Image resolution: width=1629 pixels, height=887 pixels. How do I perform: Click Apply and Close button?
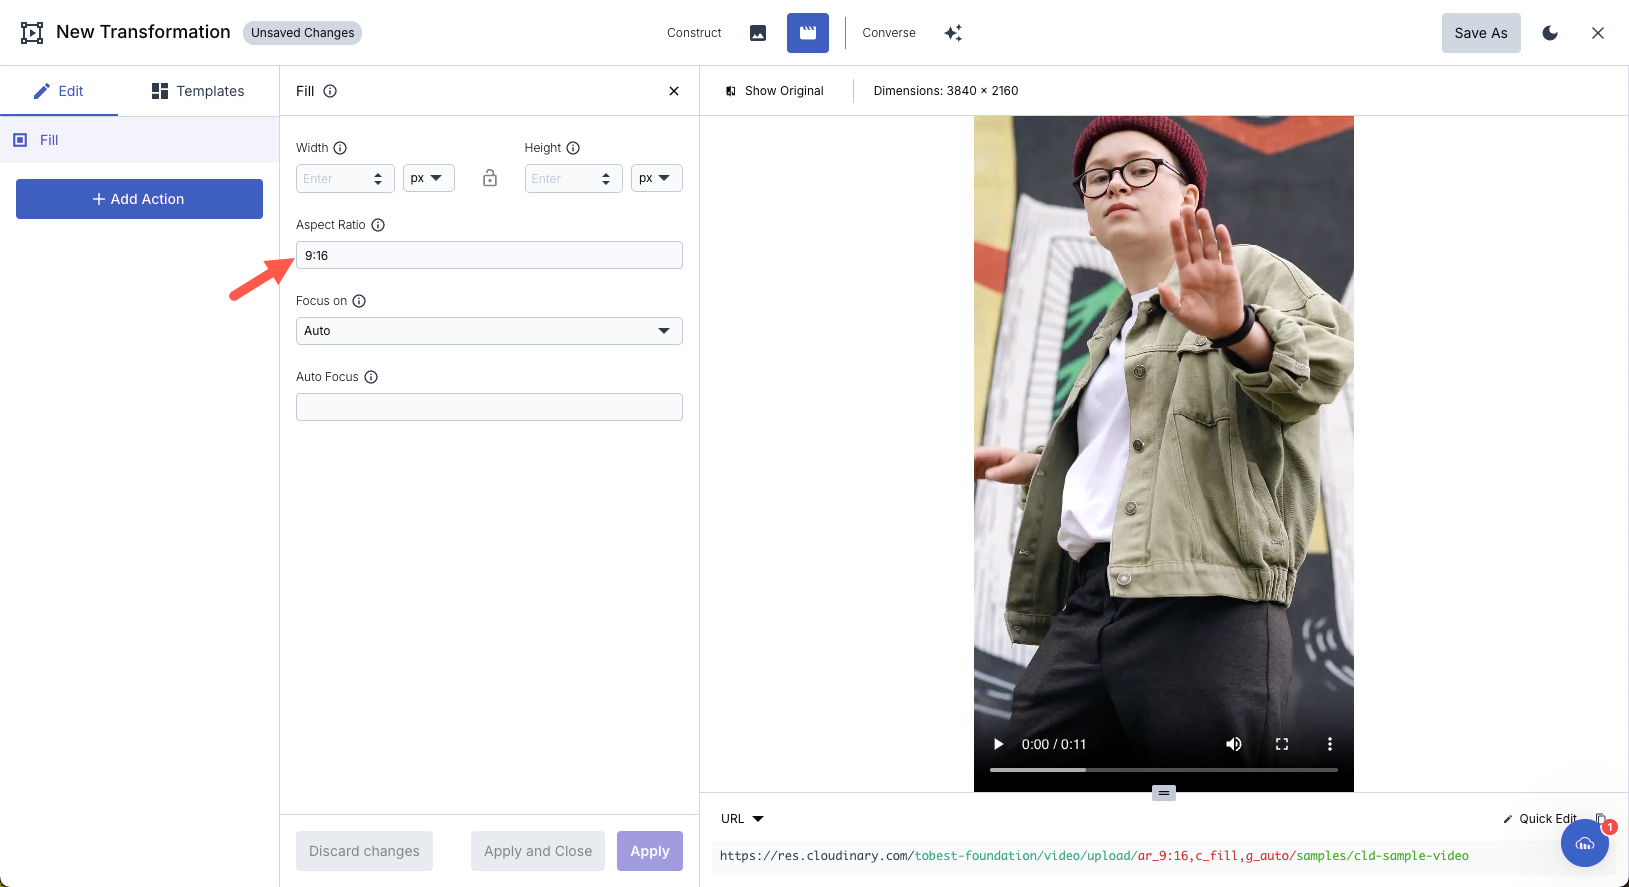(538, 851)
